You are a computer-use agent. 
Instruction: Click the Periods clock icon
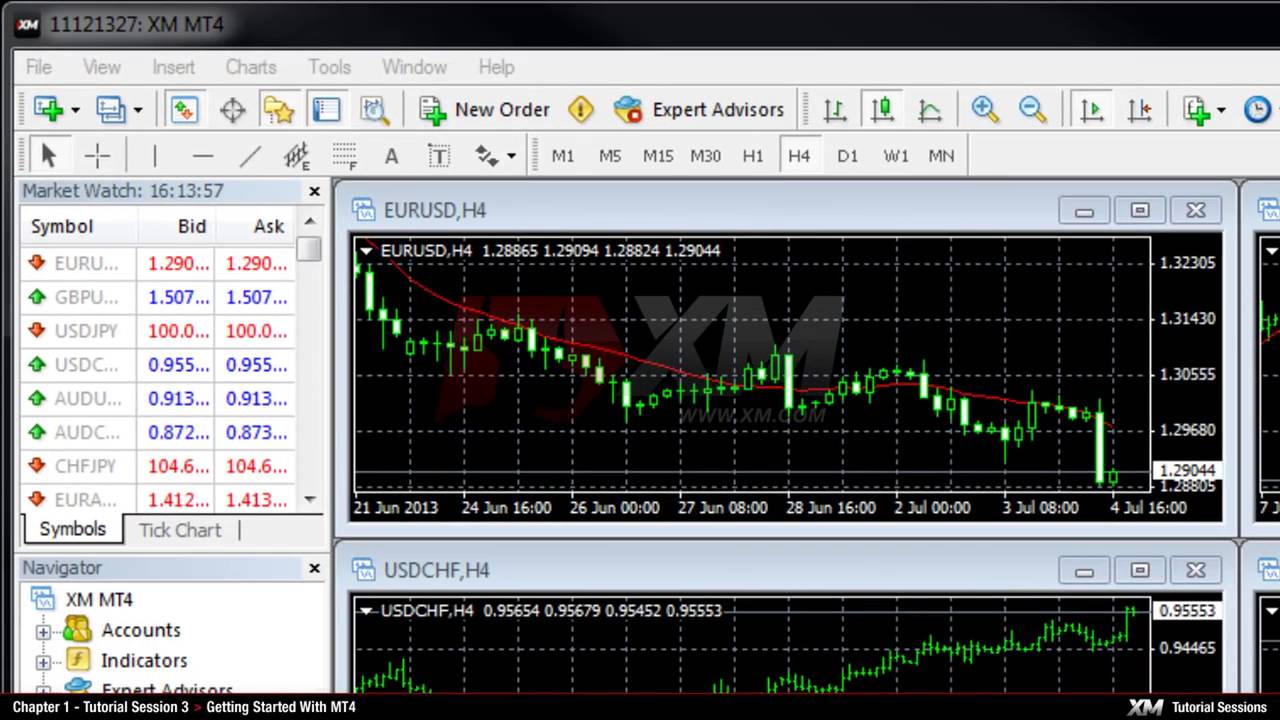[1257, 109]
